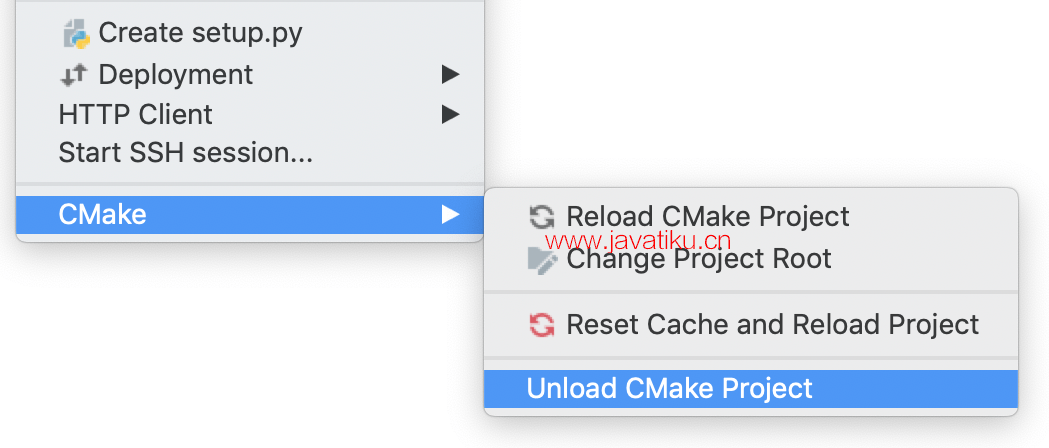
Task: Choose the HTTP Client menu item
Action: [x=250, y=114]
